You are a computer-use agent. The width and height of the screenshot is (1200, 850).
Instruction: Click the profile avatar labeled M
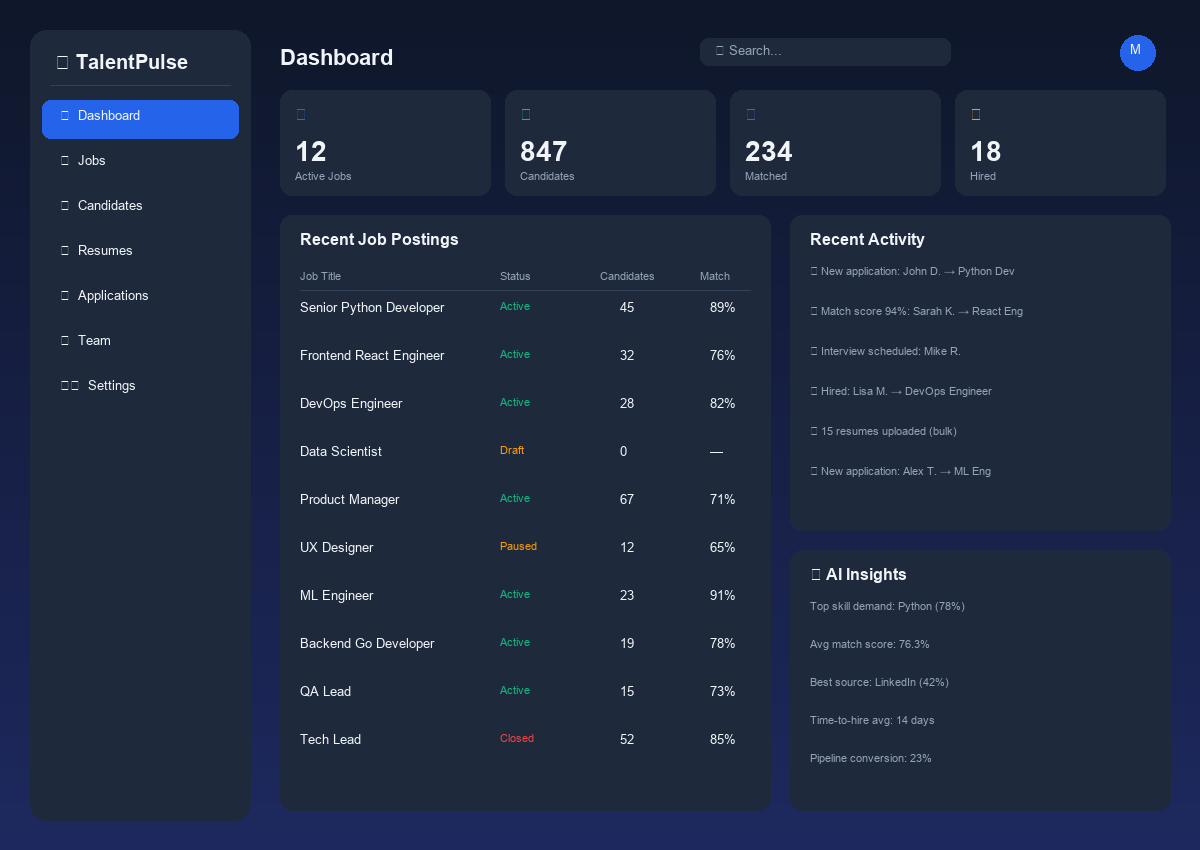(x=1138, y=53)
